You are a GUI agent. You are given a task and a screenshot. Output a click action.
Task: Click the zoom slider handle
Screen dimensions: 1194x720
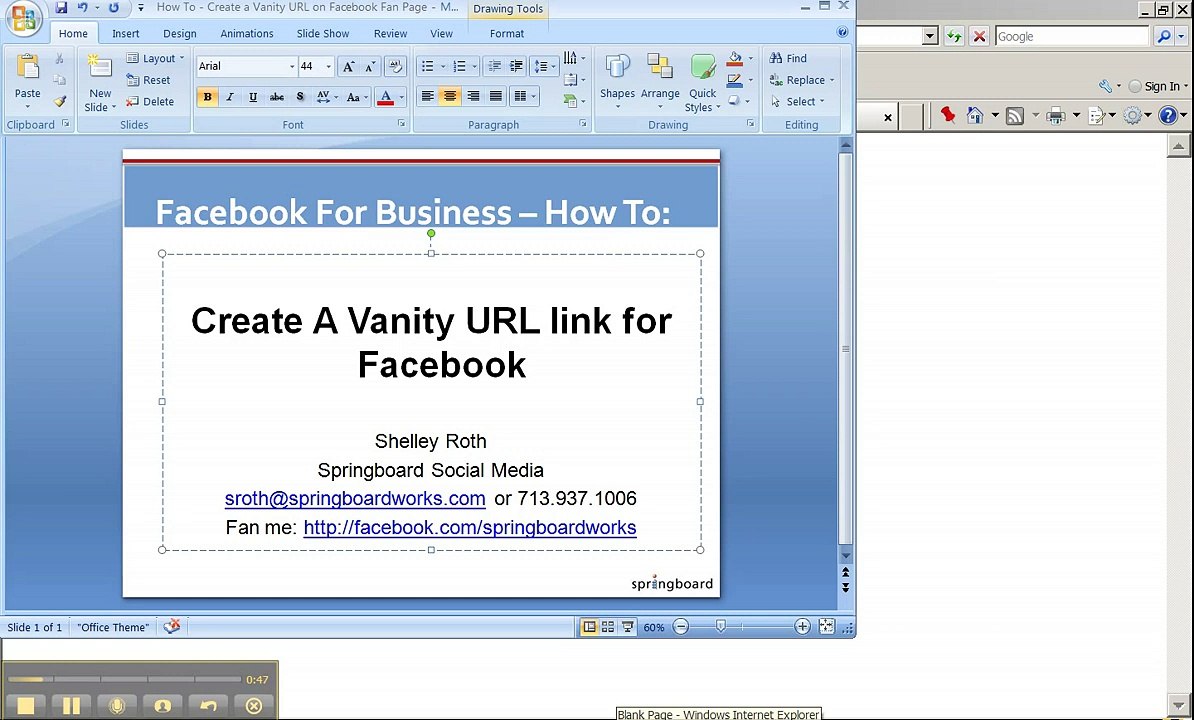[x=720, y=626]
